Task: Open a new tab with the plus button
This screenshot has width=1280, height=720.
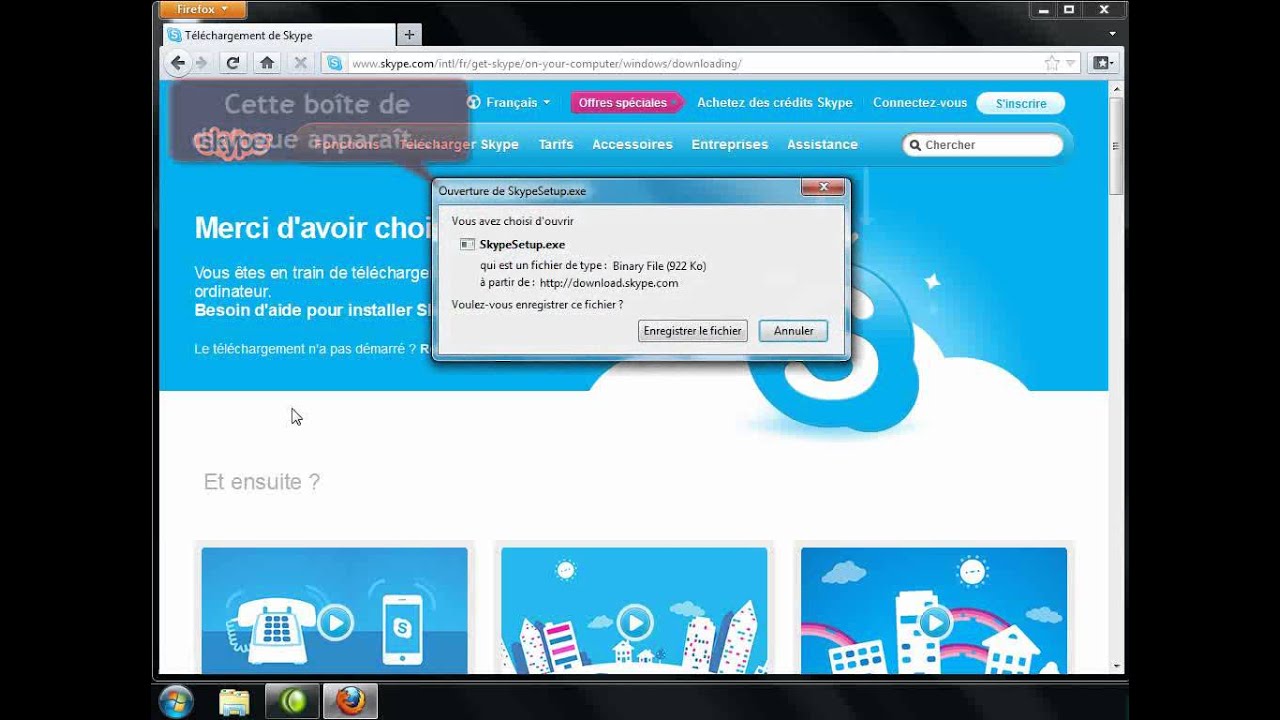Action: 408,35
